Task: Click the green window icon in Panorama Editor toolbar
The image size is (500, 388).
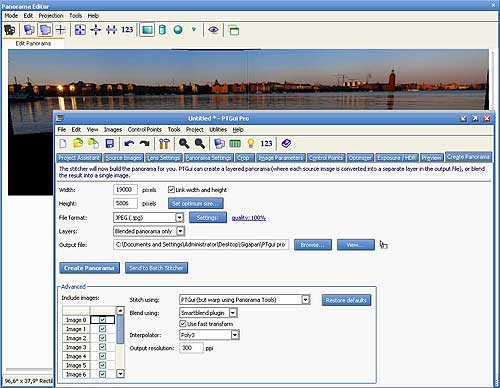Action: [234, 30]
